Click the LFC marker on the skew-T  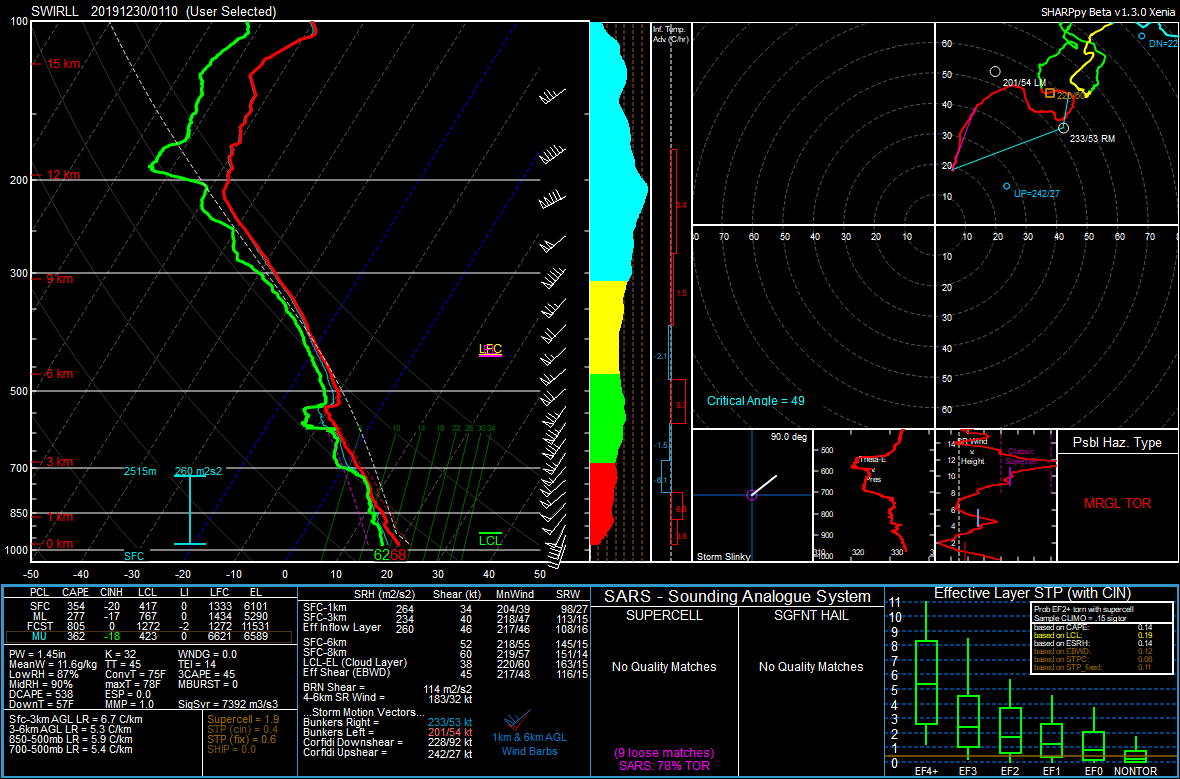(x=491, y=349)
